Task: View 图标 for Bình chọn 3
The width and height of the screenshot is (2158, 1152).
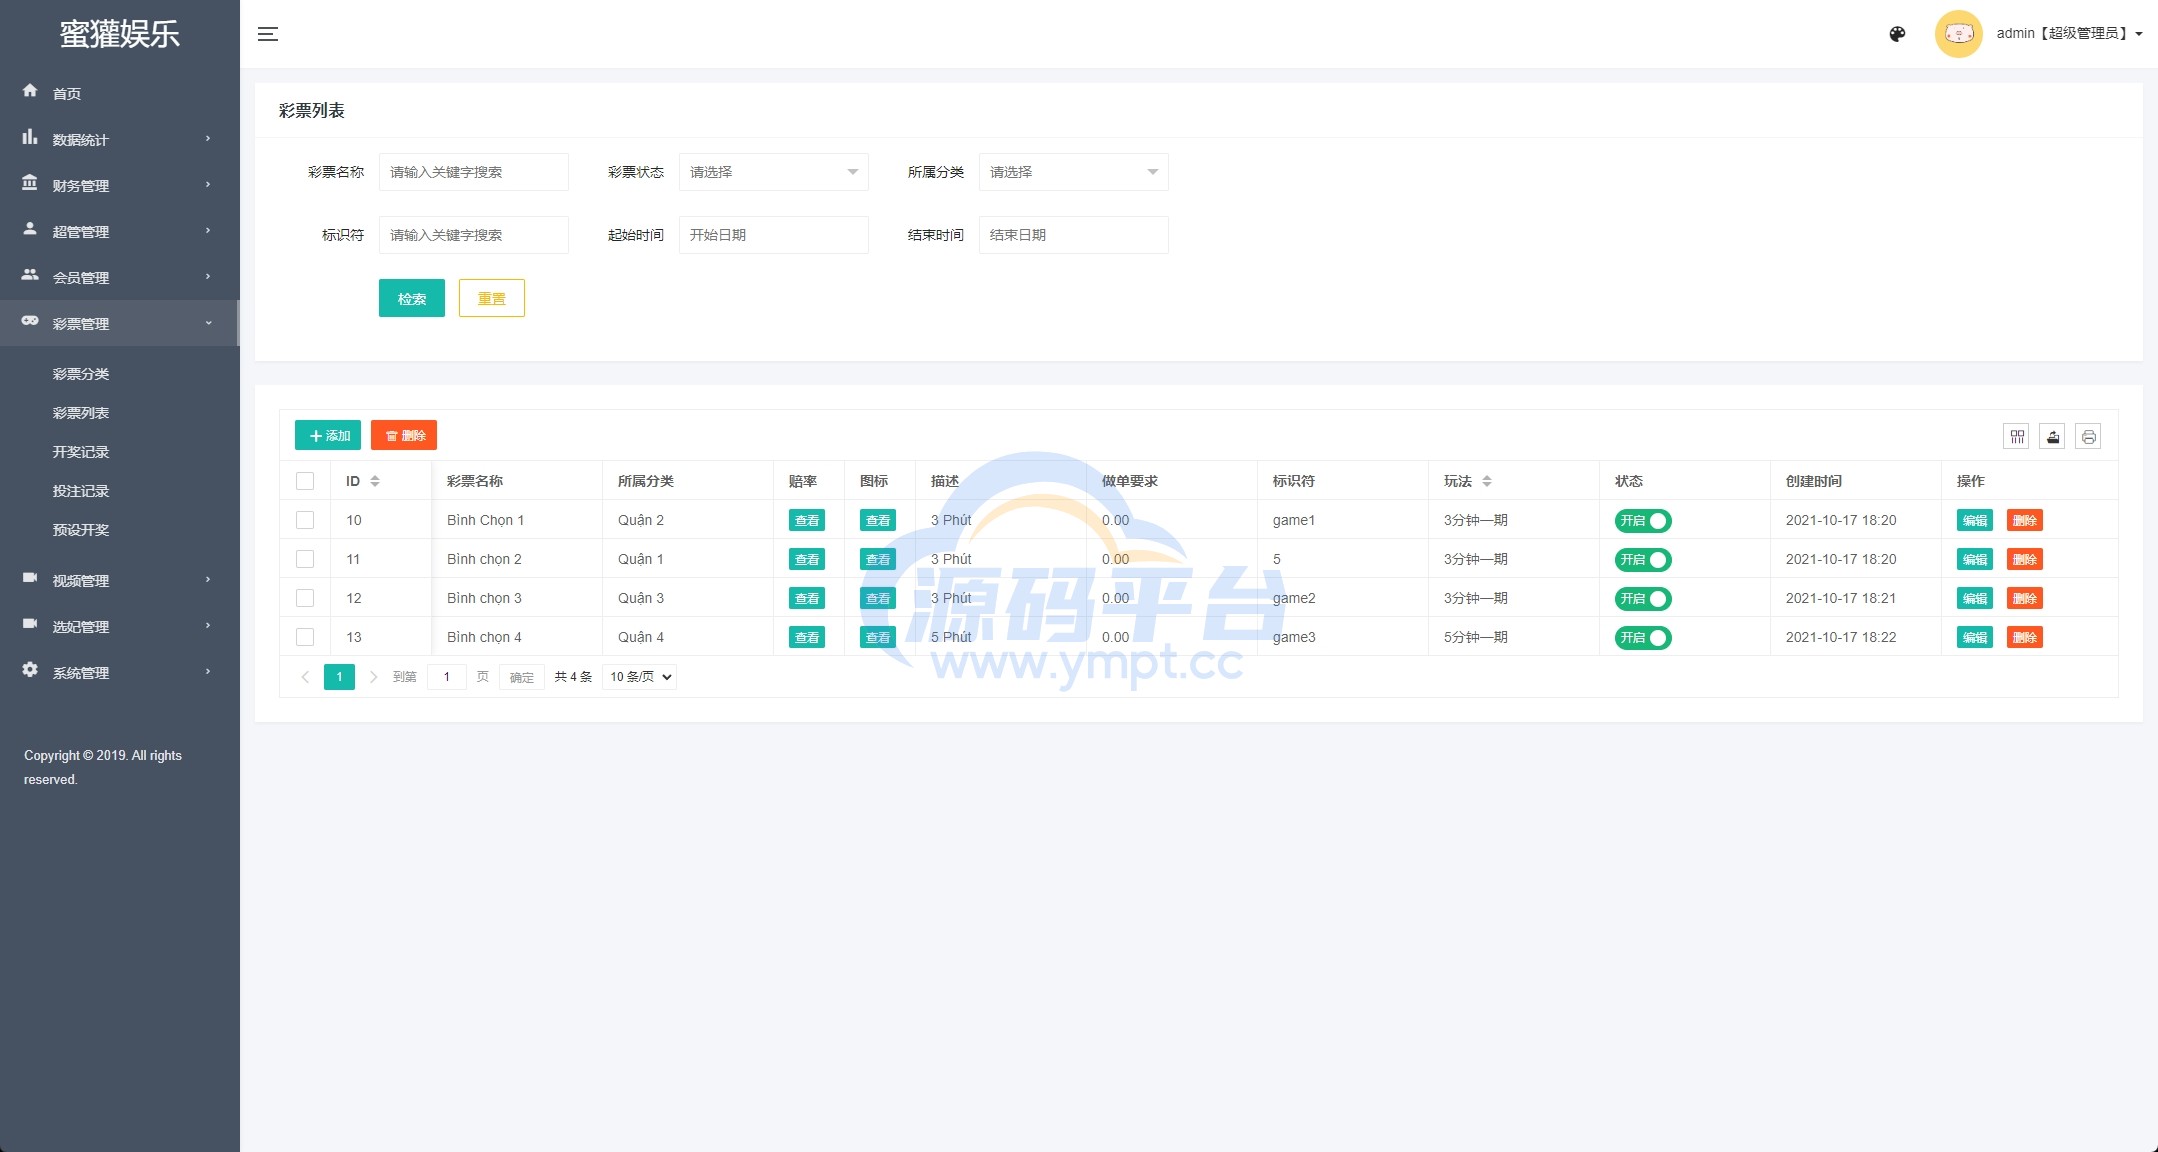Action: pos(878,598)
